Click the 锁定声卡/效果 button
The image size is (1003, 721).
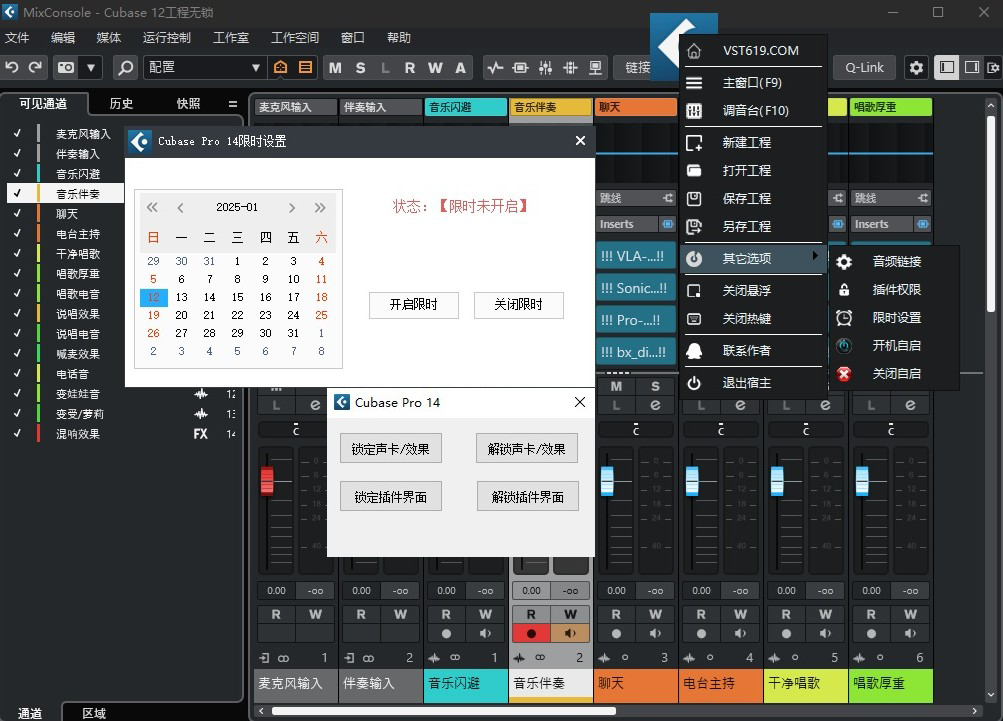(x=390, y=448)
